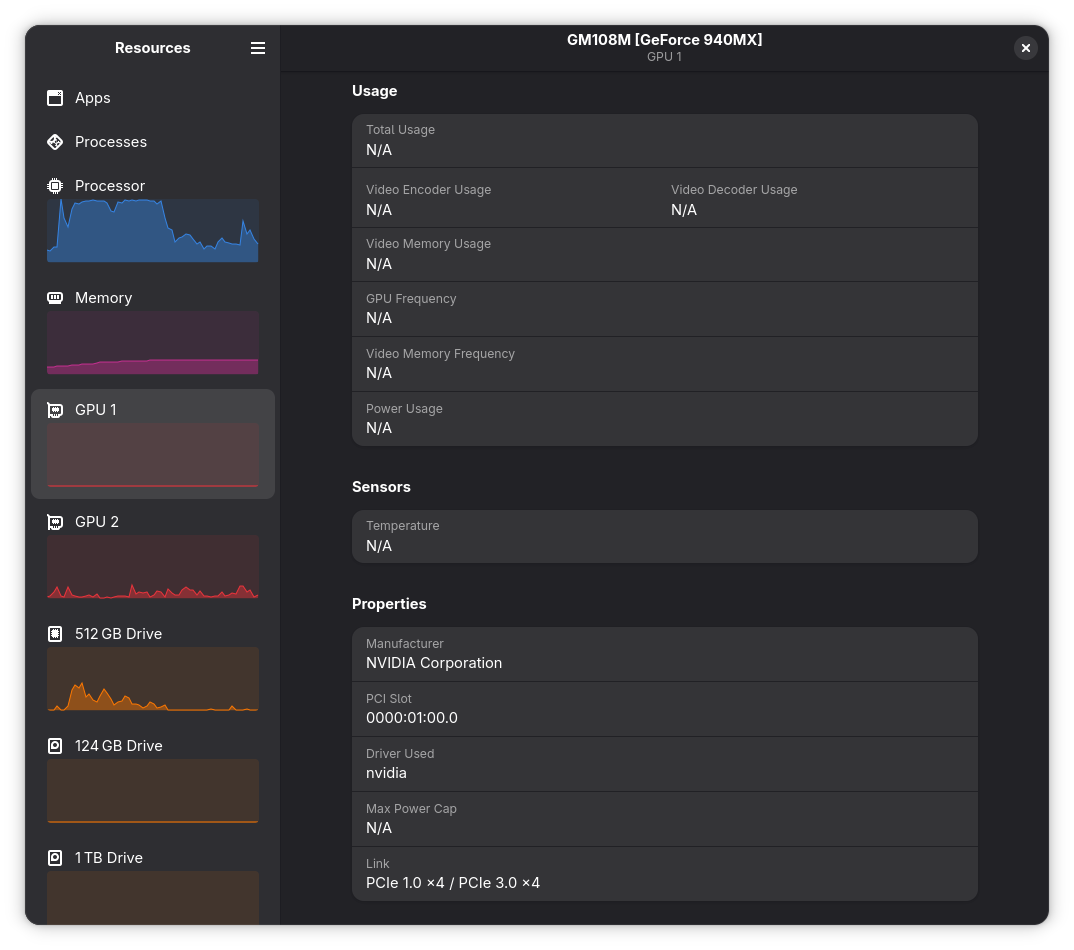Open the hamburger main menu
Image resolution: width=1074 pixels, height=950 pixels.
click(258, 48)
